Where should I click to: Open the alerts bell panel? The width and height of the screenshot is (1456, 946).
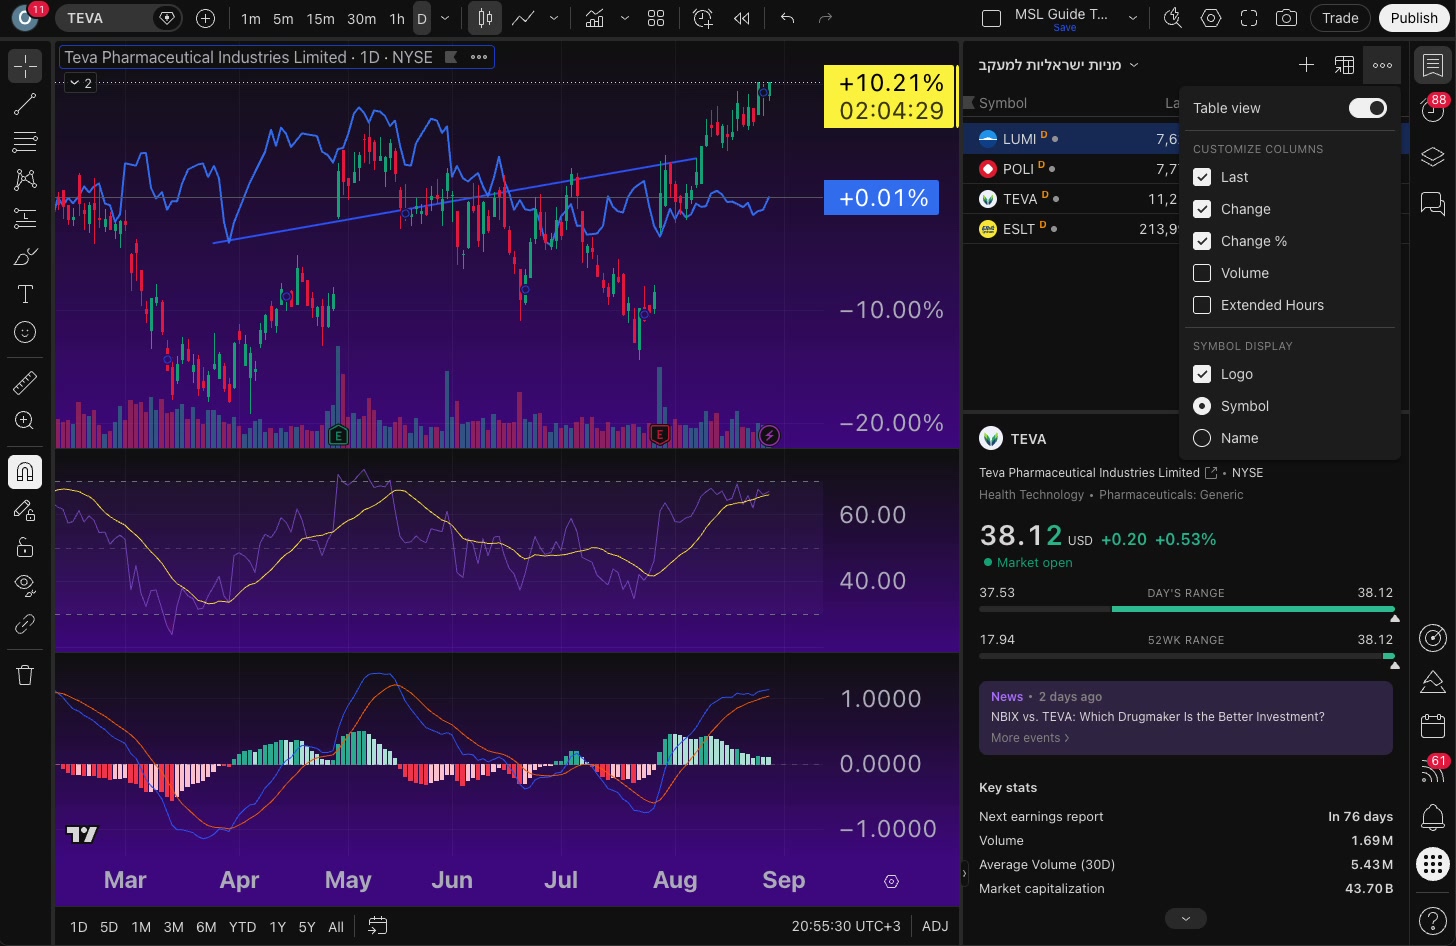(1433, 817)
